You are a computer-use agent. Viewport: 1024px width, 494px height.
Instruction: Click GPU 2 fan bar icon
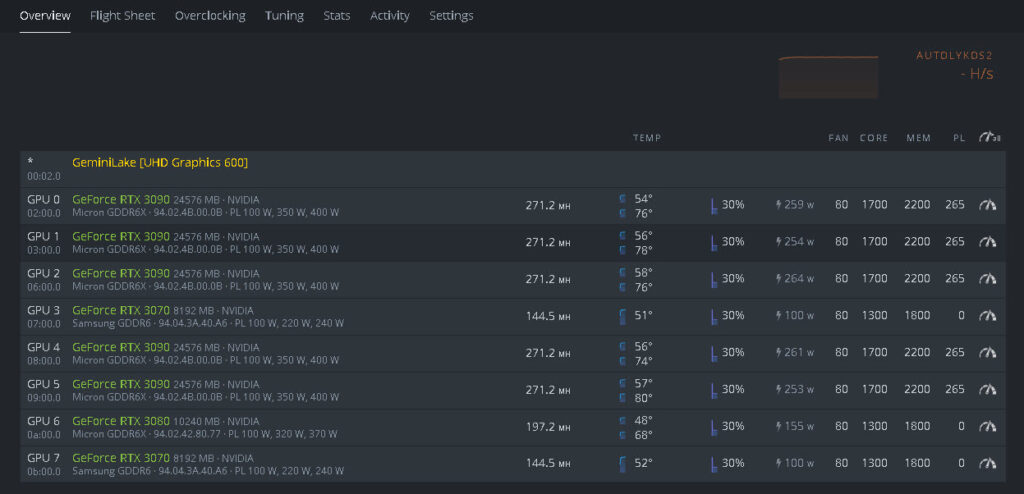coord(714,280)
